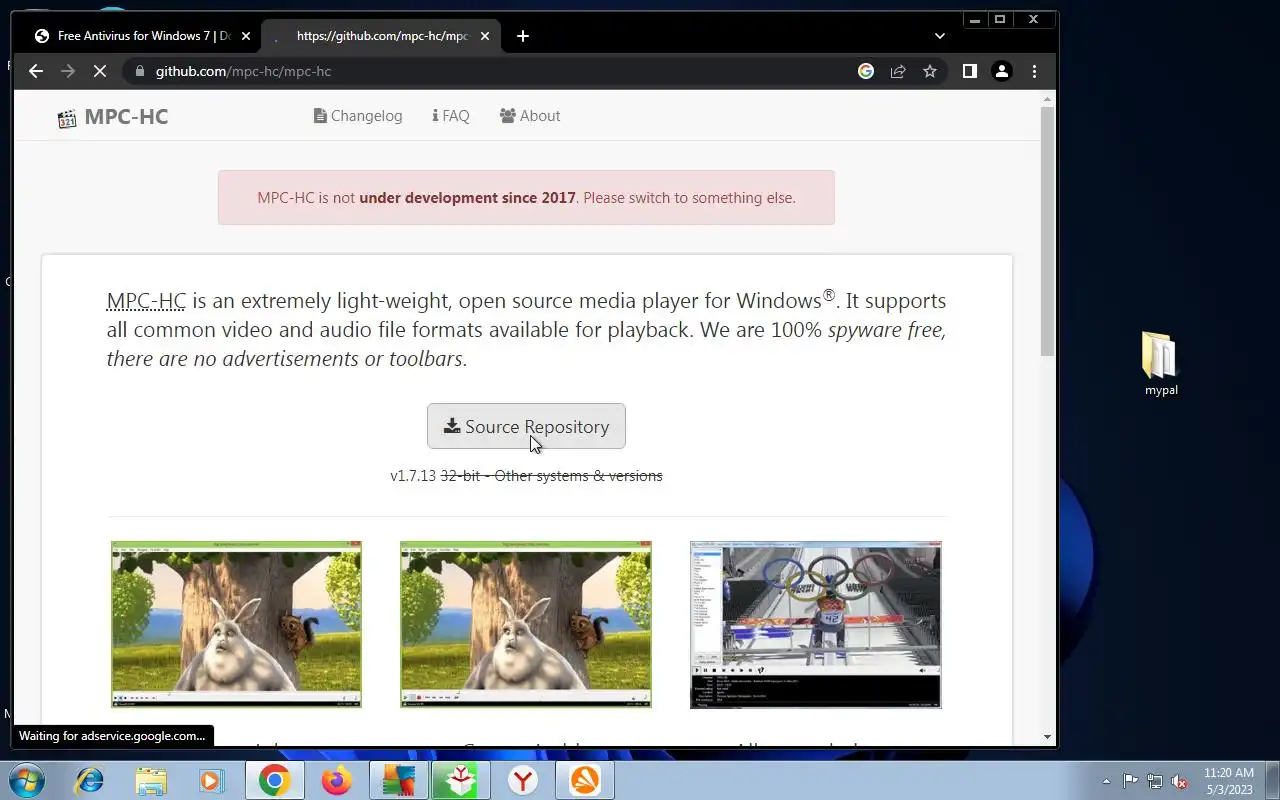Open the About navigation link
This screenshot has height=800, width=1280.
tap(530, 116)
